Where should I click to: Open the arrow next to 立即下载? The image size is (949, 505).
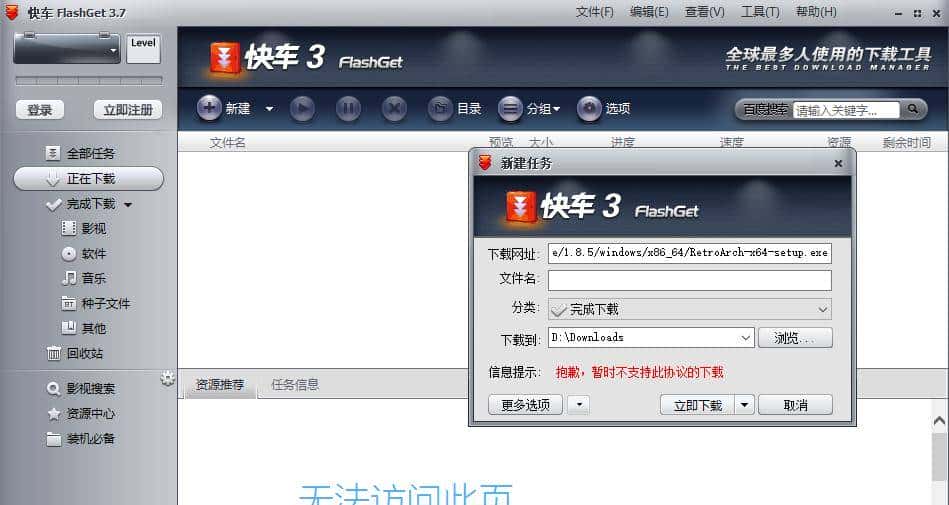click(744, 404)
